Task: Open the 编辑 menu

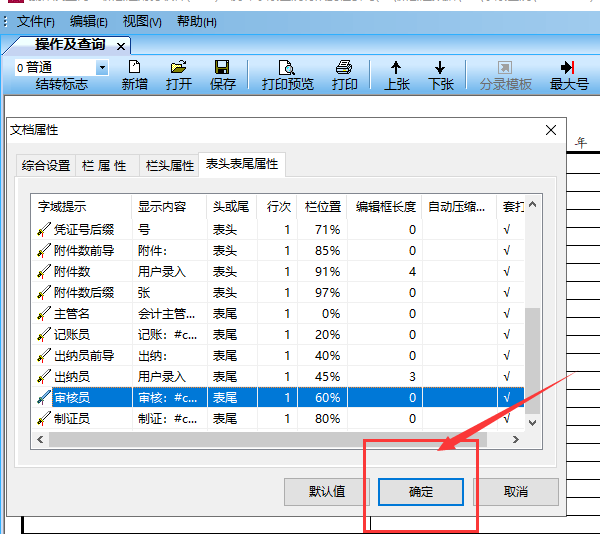Action: click(88, 21)
